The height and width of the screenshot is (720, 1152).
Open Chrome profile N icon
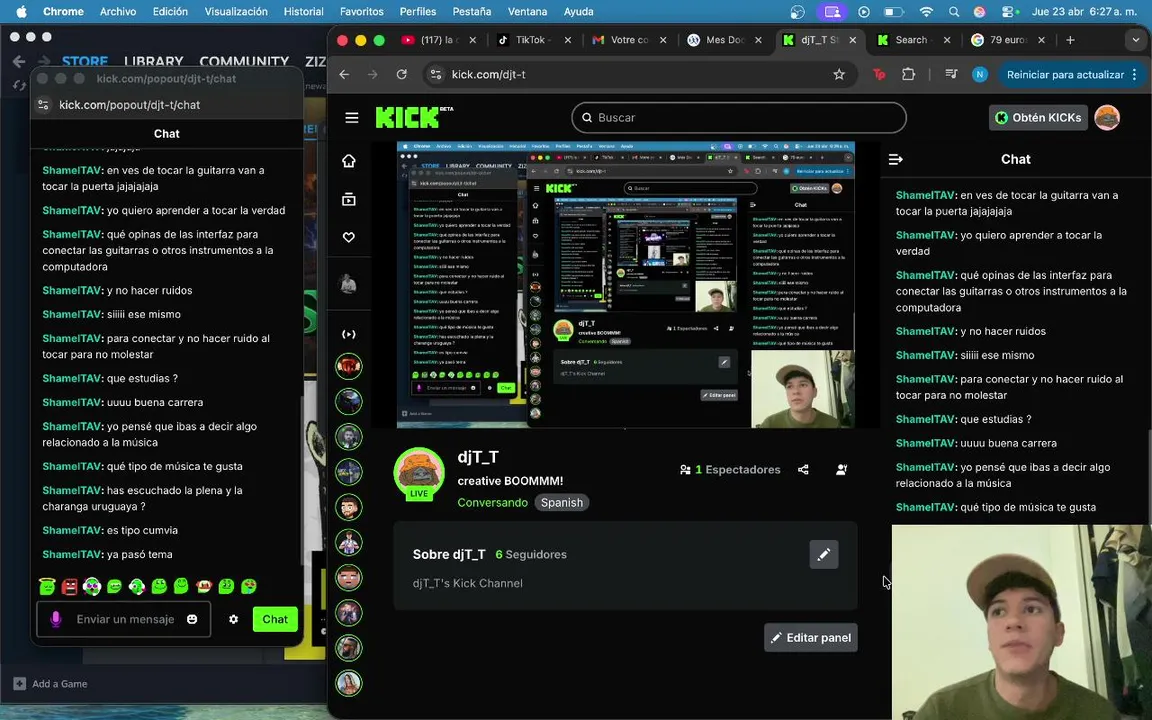(x=979, y=74)
